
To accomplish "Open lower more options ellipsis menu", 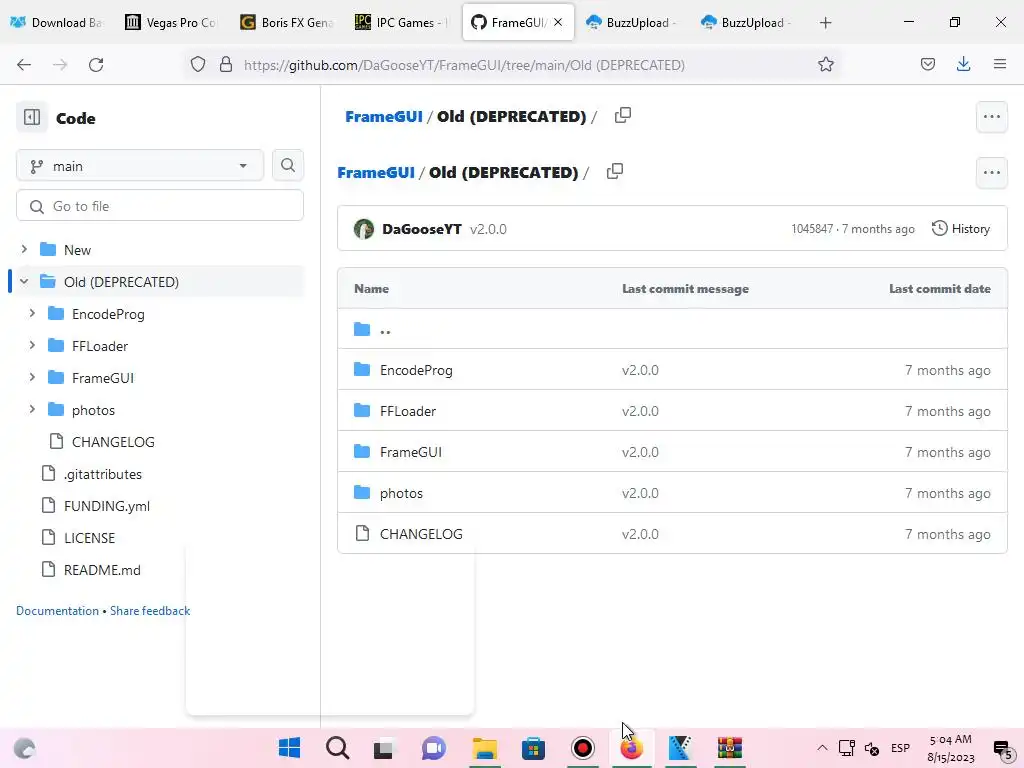I will coord(991,173).
